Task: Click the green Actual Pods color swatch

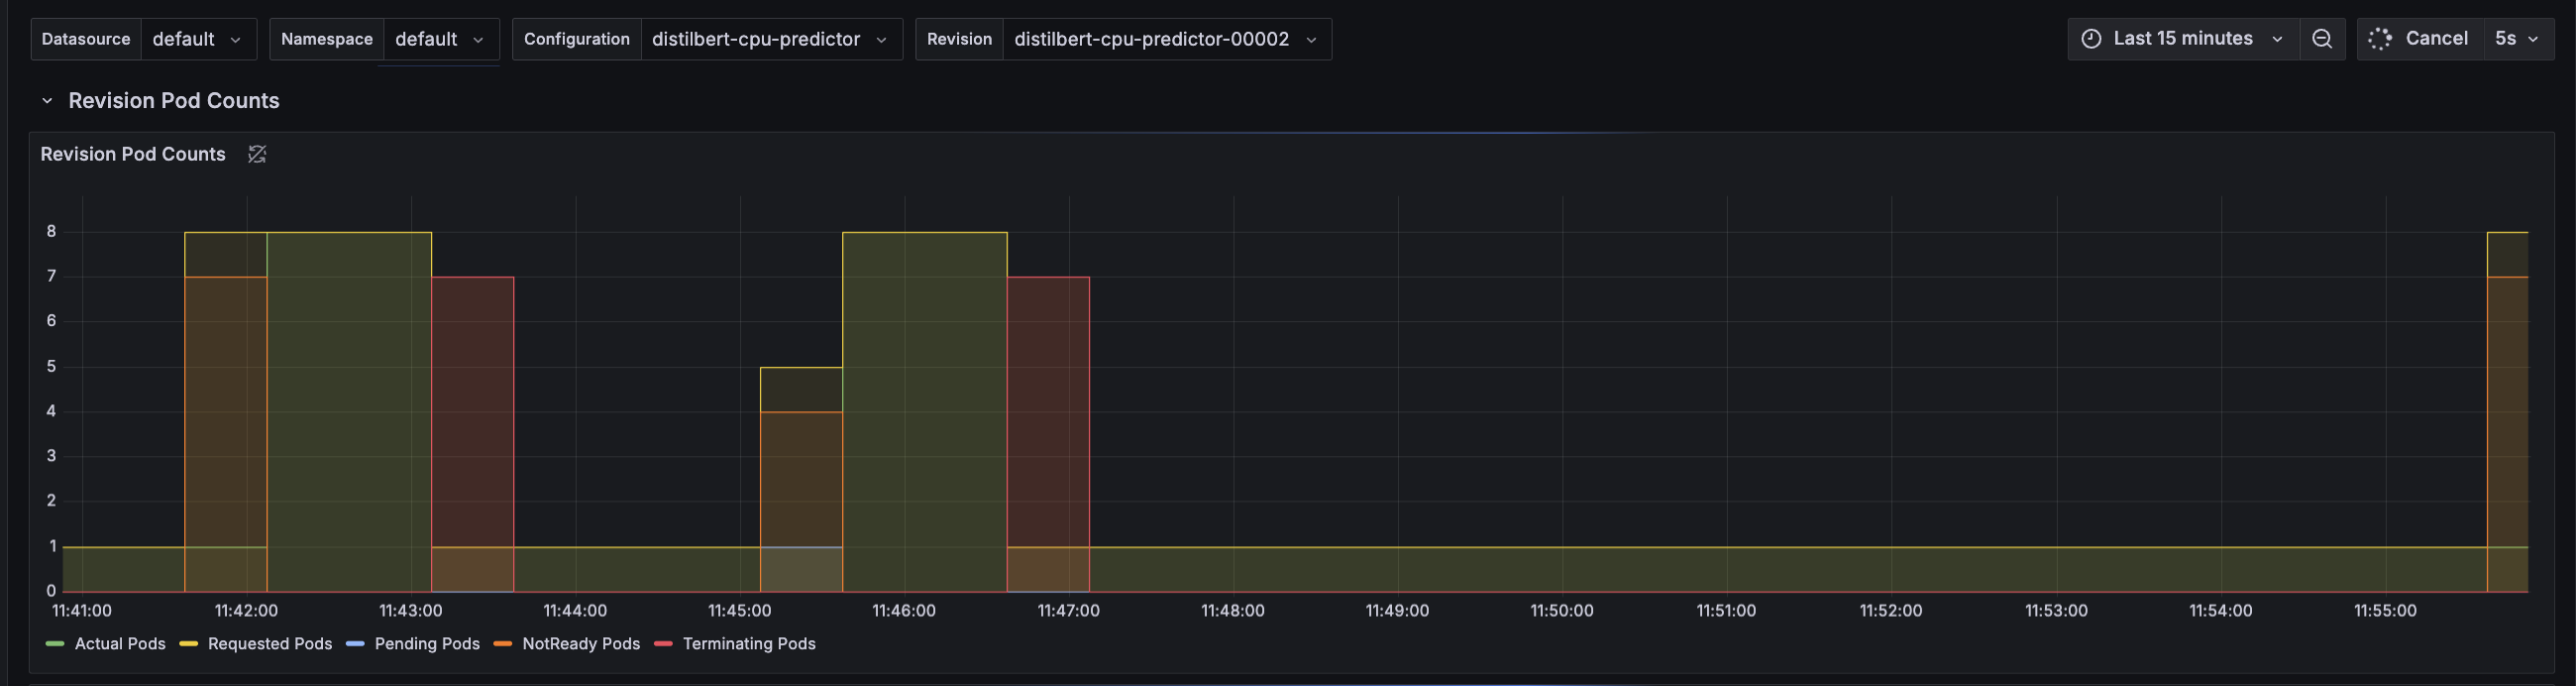Action: click(55, 644)
